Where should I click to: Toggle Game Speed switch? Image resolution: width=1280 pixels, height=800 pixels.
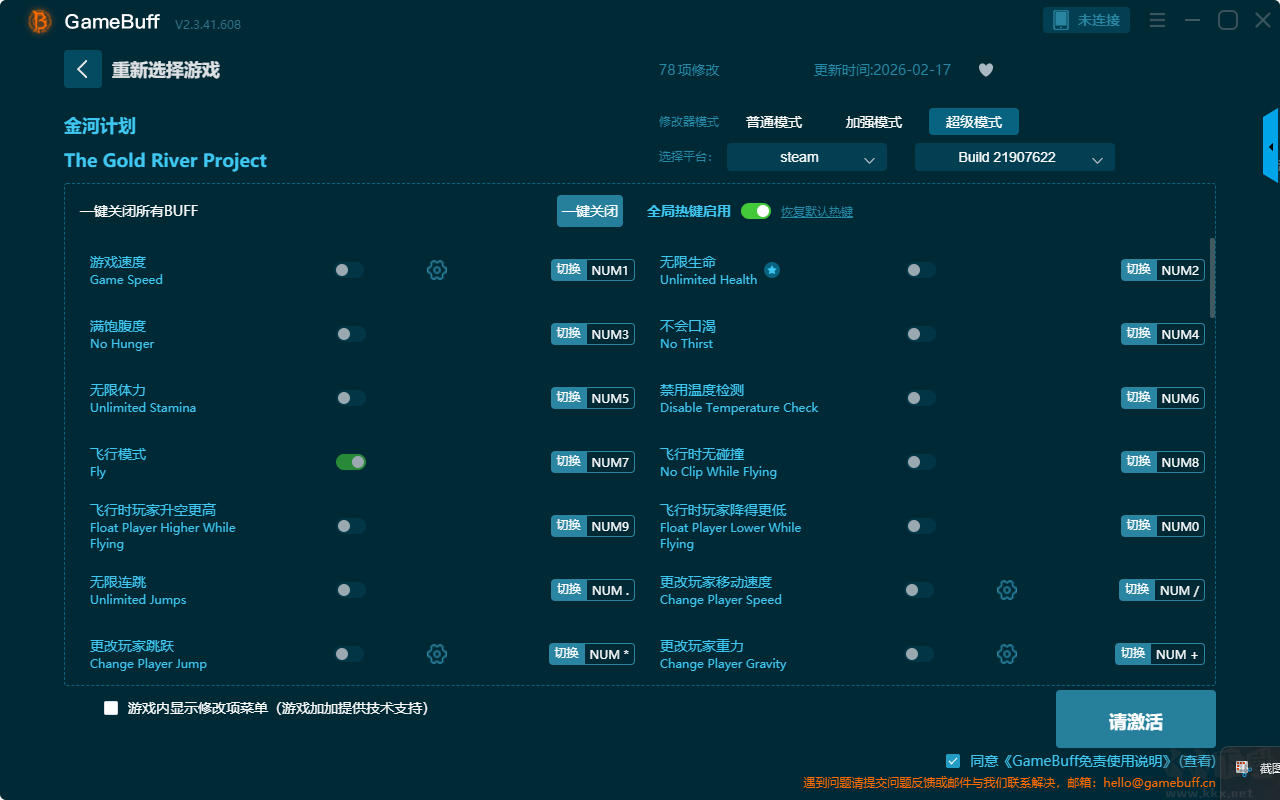[350, 270]
